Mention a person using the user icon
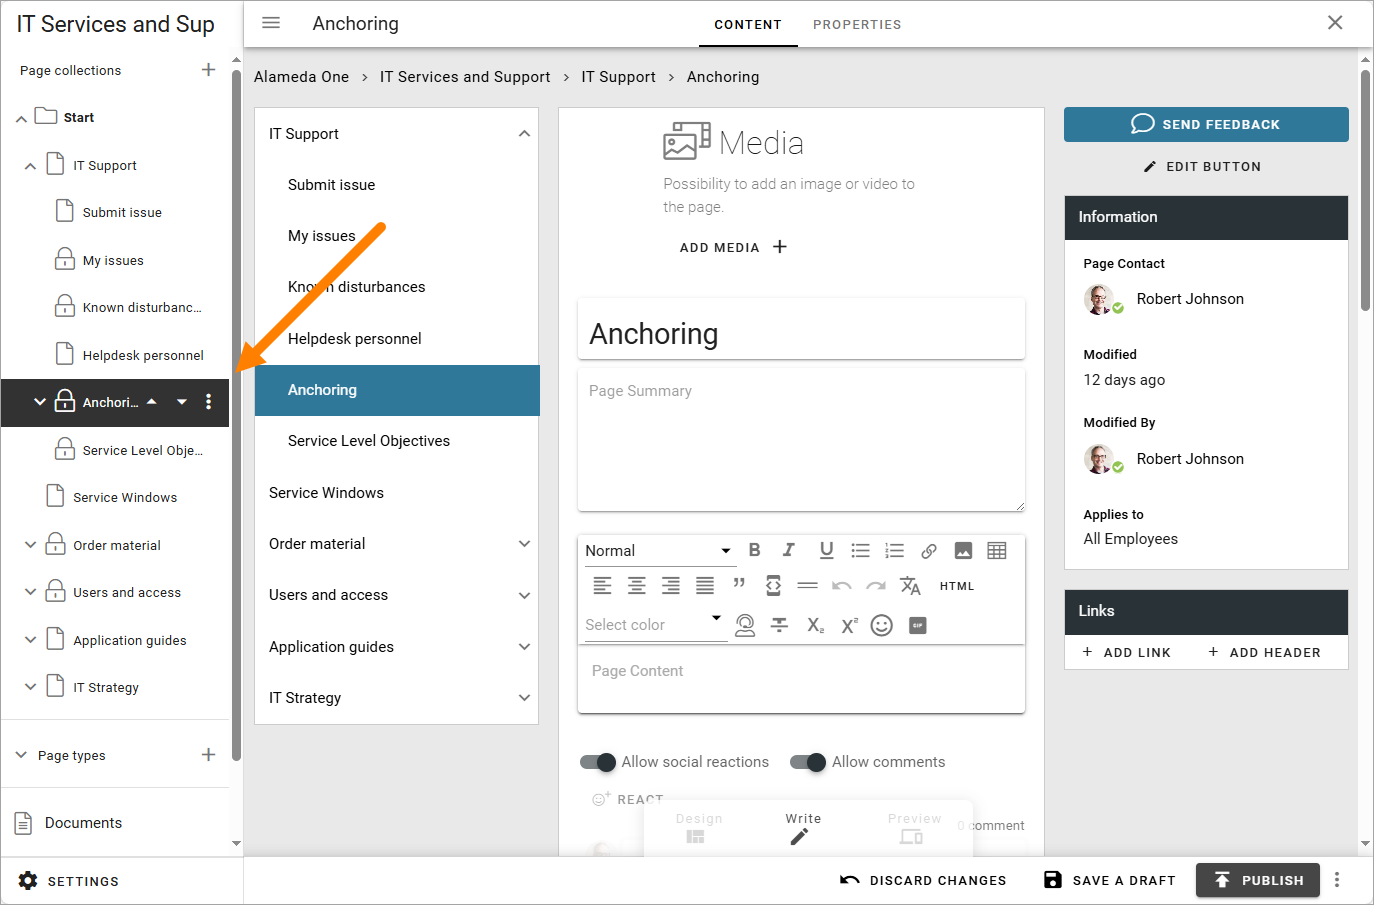Viewport: 1374px width, 905px height. pyautogui.click(x=745, y=625)
